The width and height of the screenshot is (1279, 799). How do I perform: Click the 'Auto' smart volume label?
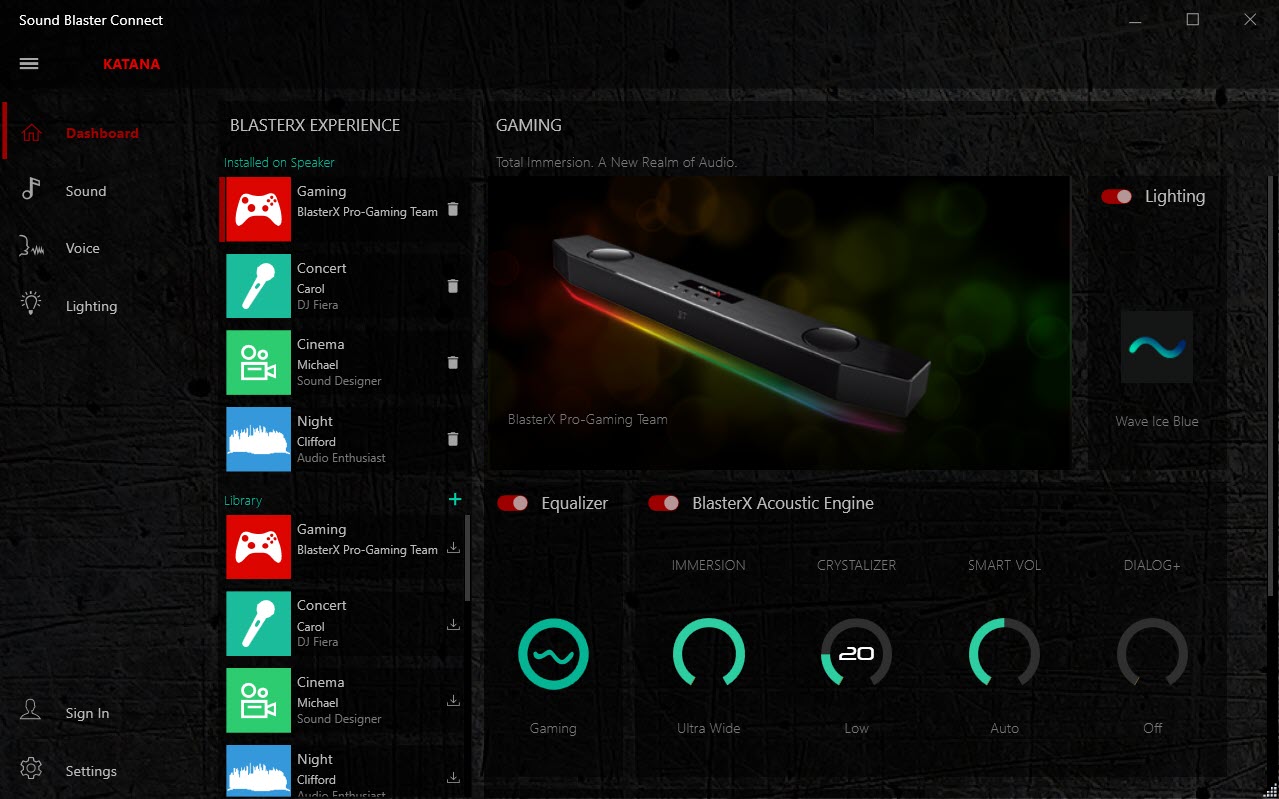(1004, 728)
